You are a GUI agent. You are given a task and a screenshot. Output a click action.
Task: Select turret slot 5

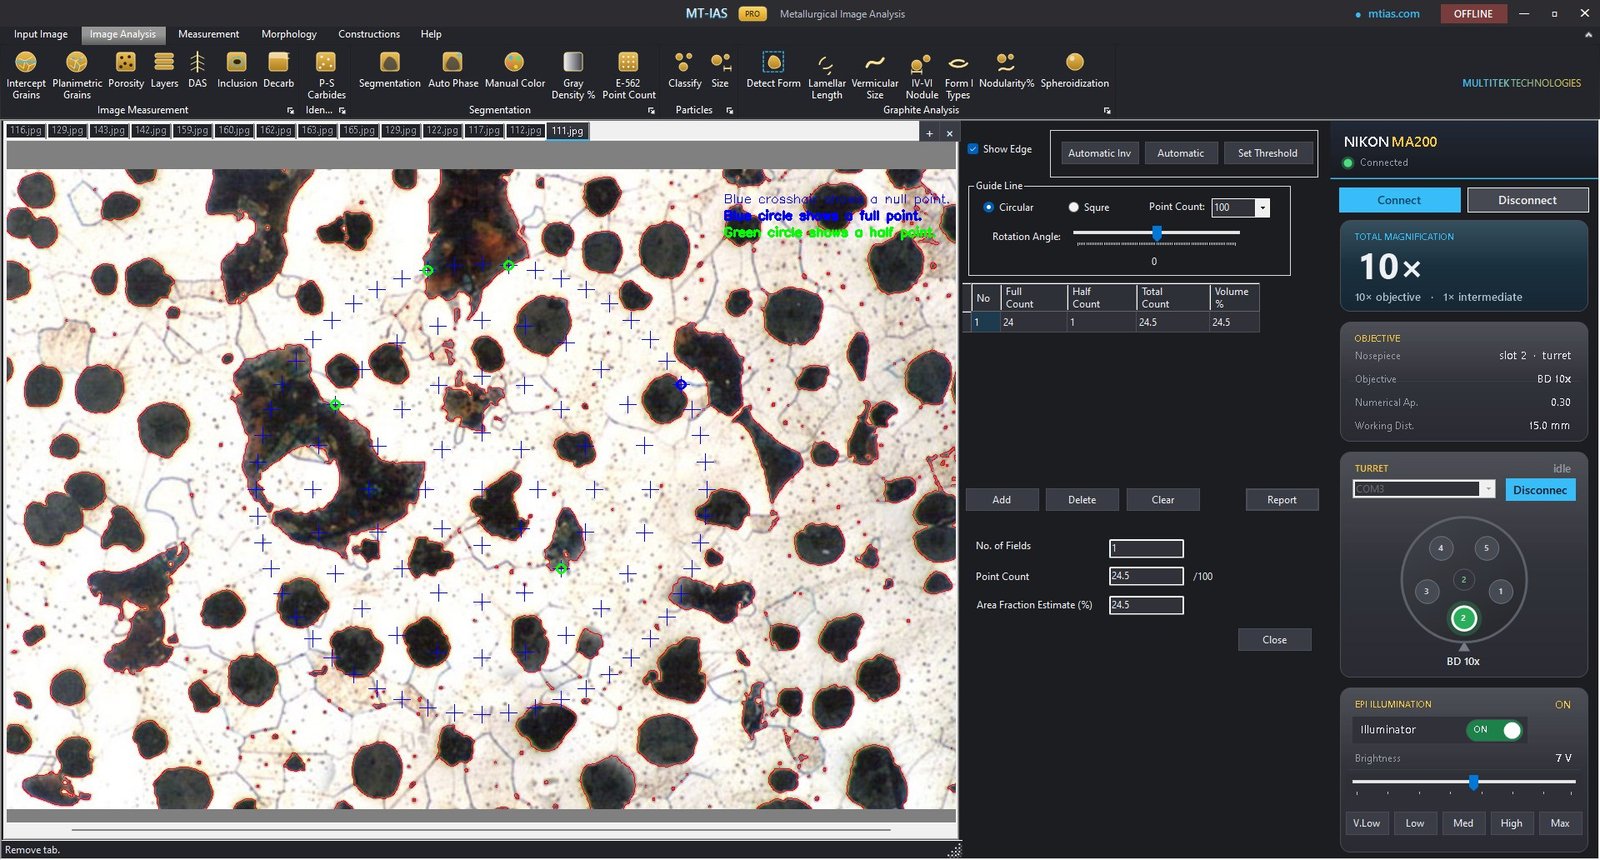coord(1486,548)
